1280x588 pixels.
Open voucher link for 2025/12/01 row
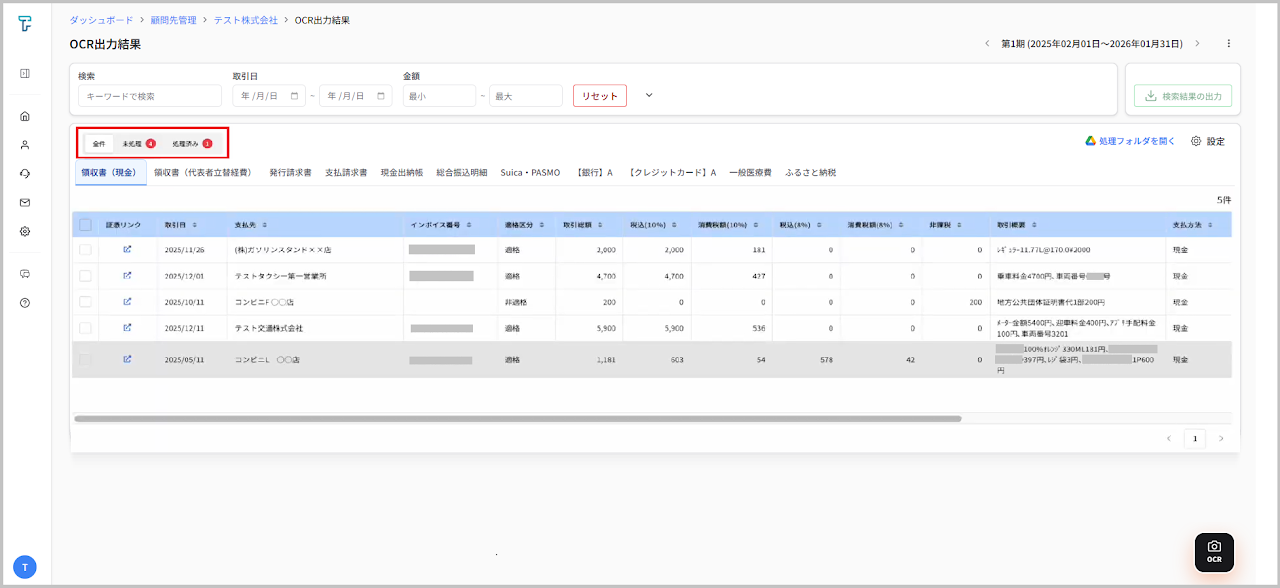tap(127, 275)
